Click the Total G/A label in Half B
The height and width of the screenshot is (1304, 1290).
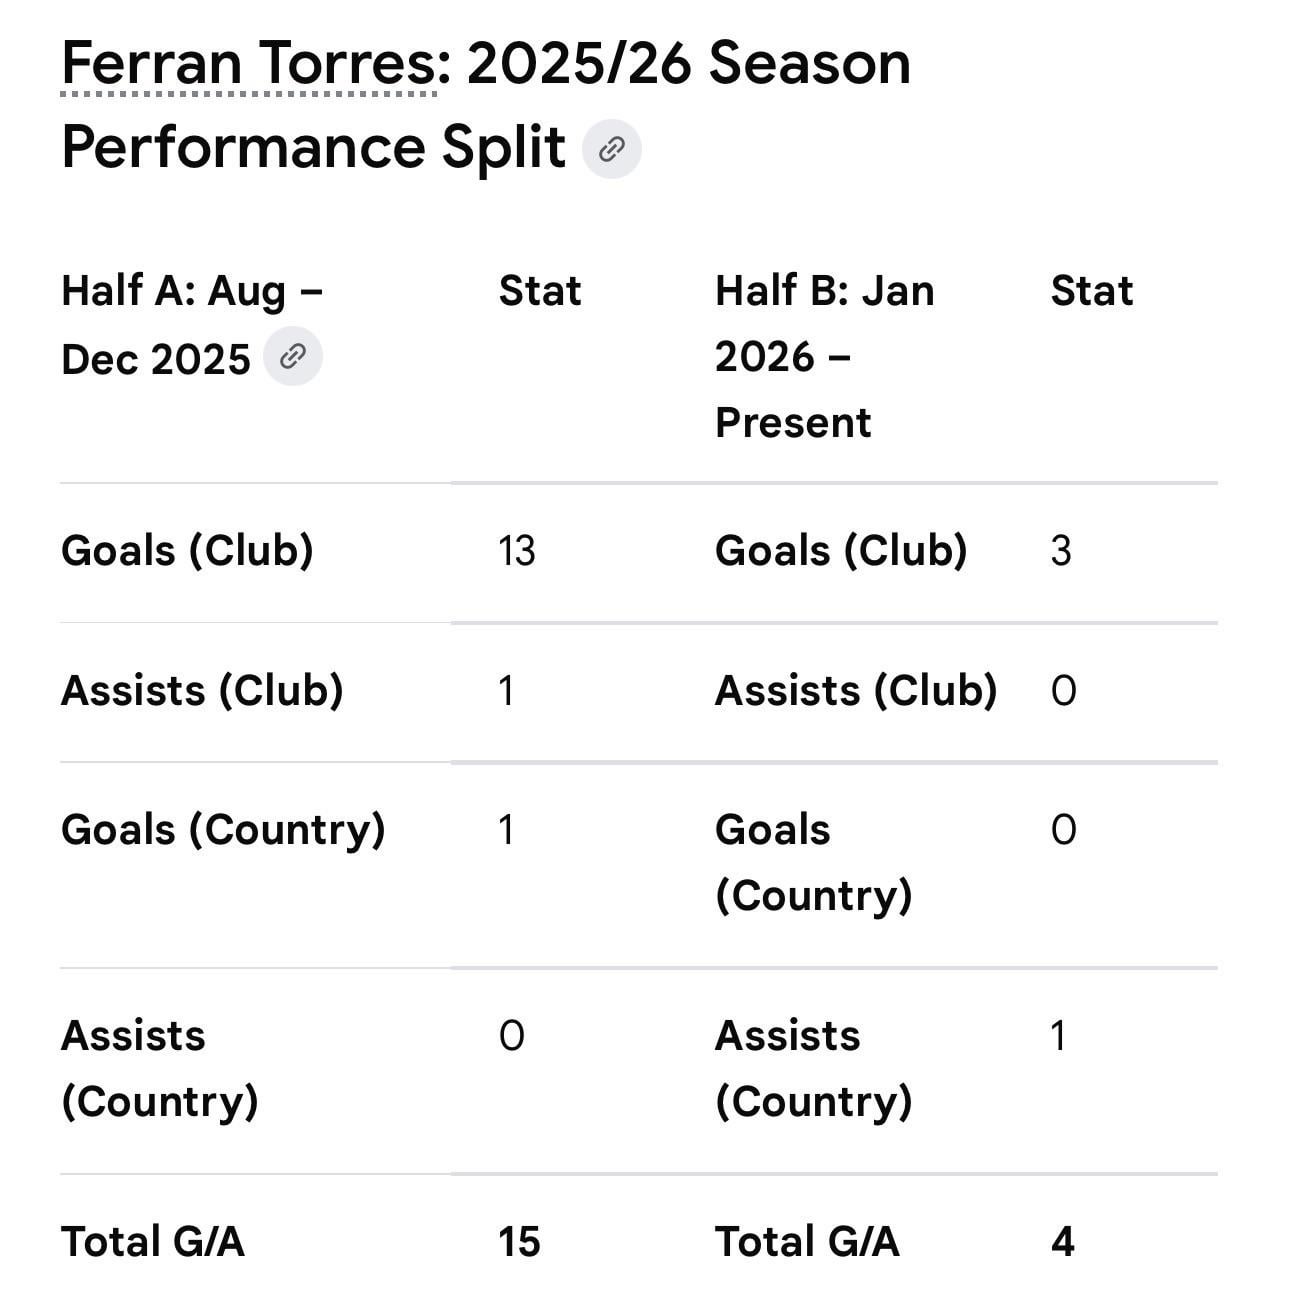(807, 1242)
